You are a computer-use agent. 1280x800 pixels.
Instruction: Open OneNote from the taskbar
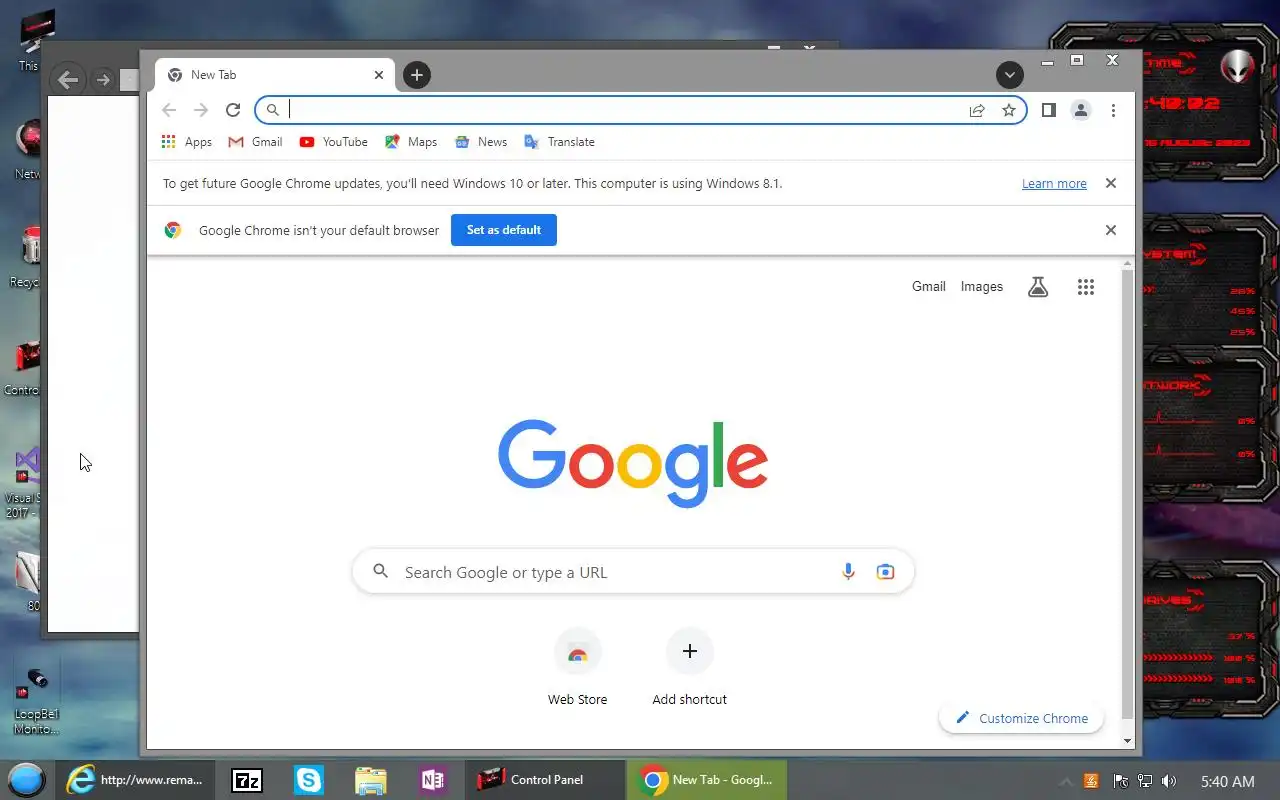click(x=433, y=780)
